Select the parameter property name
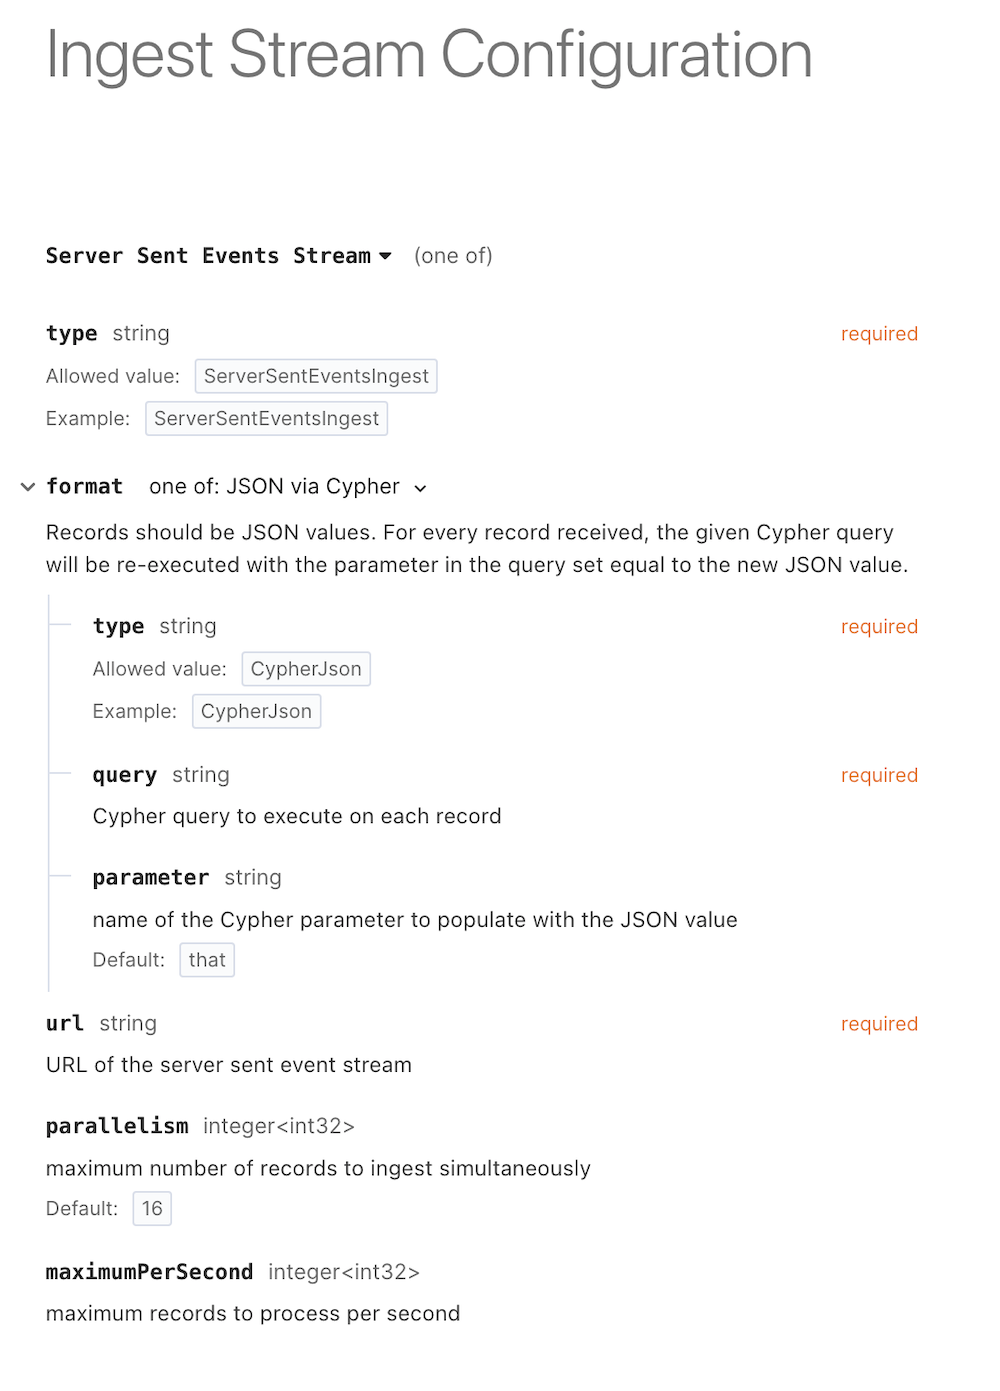 151,877
